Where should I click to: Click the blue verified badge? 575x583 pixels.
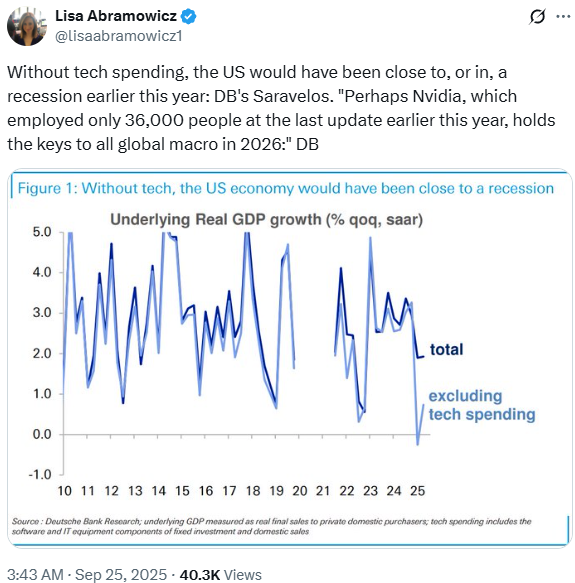(189, 16)
